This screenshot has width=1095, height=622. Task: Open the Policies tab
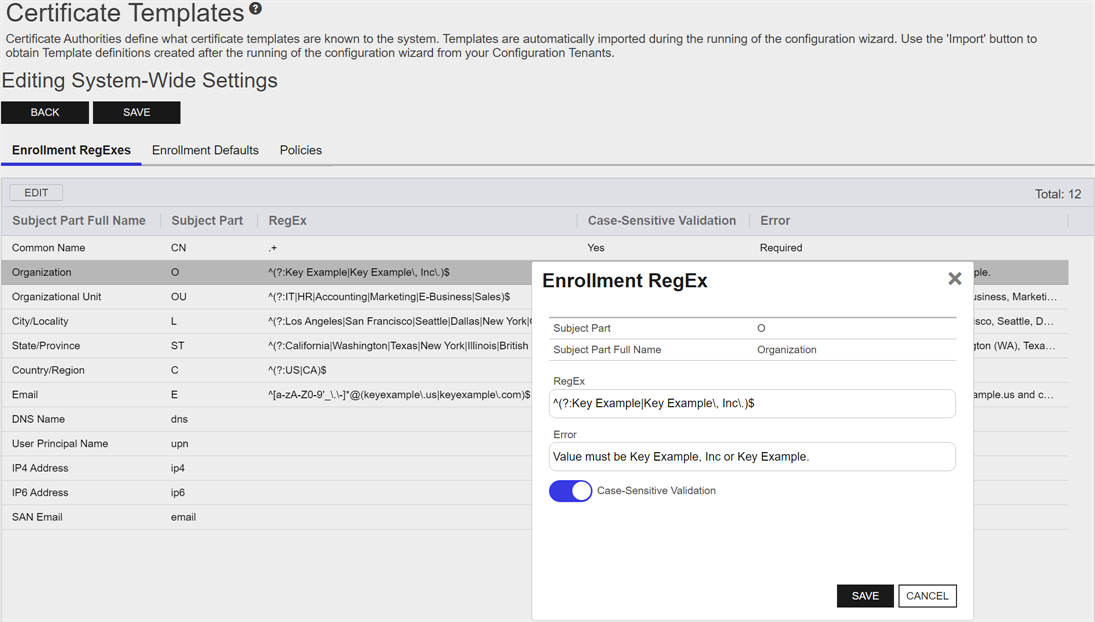[300, 150]
